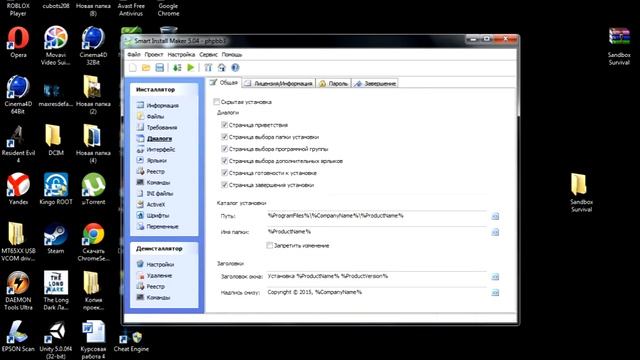Open help using the blue question mark icon
Viewport: 640px width, 360px height.
point(235,68)
